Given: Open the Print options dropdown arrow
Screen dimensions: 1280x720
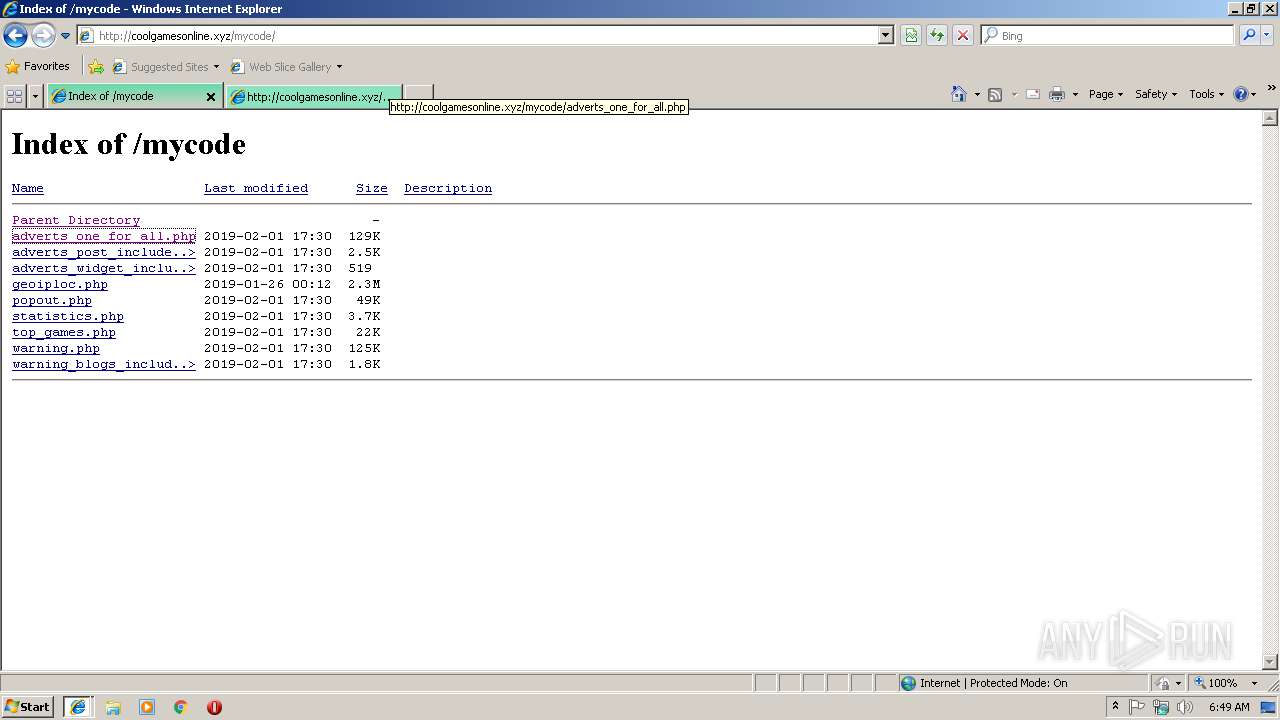Looking at the screenshot, I should pyautogui.click(x=1075, y=94).
